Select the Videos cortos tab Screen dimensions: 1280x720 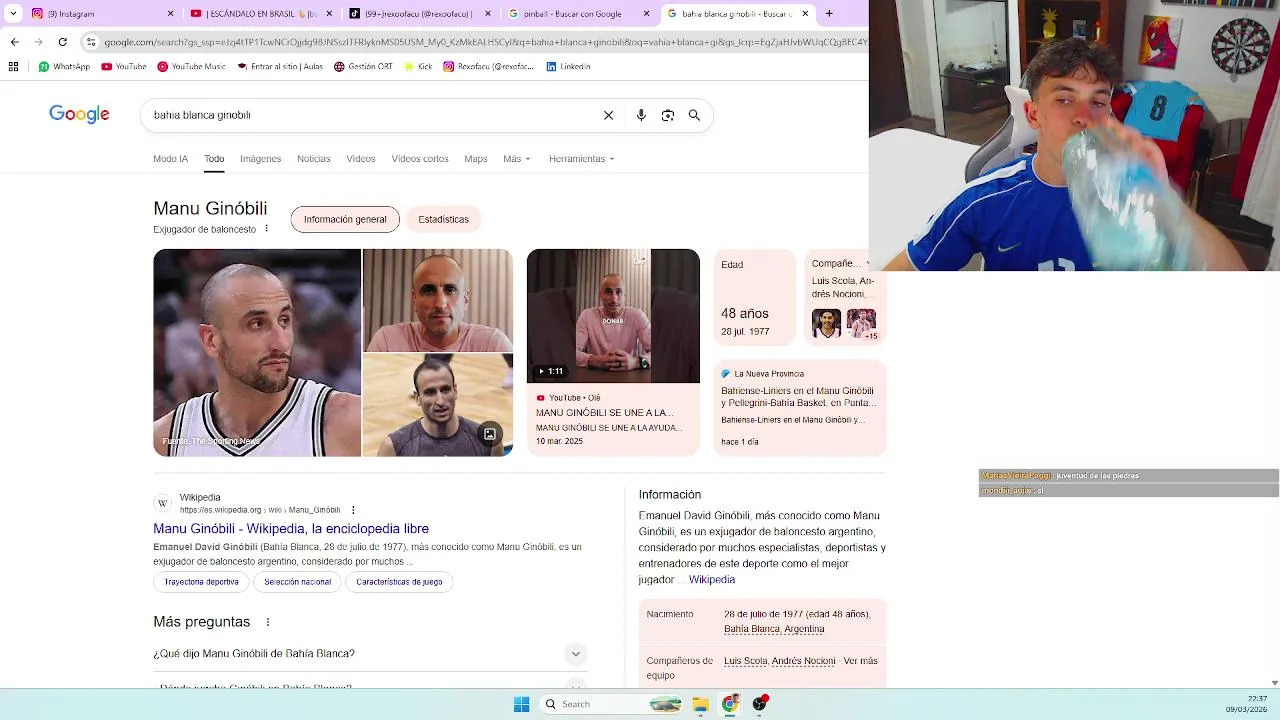pos(420,159)
